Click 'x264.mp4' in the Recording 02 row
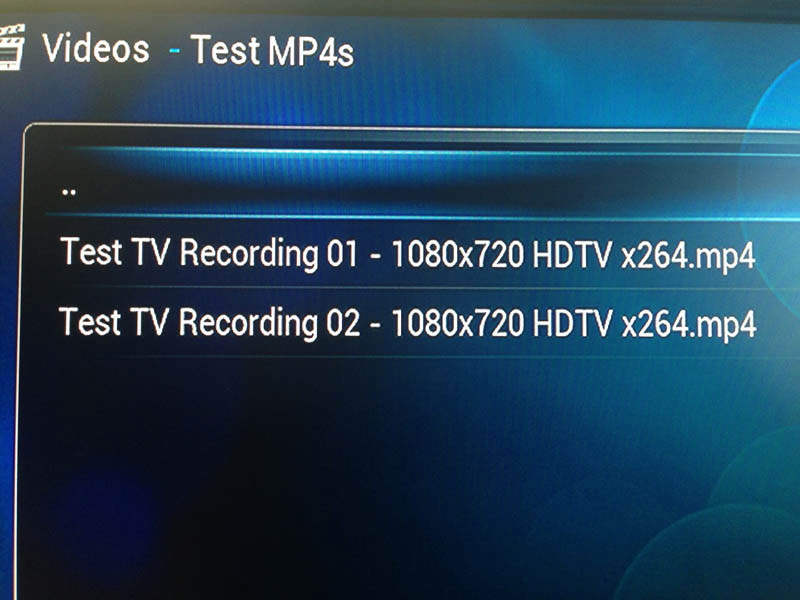Screen dimensions: 800x600 coord(689,325)
